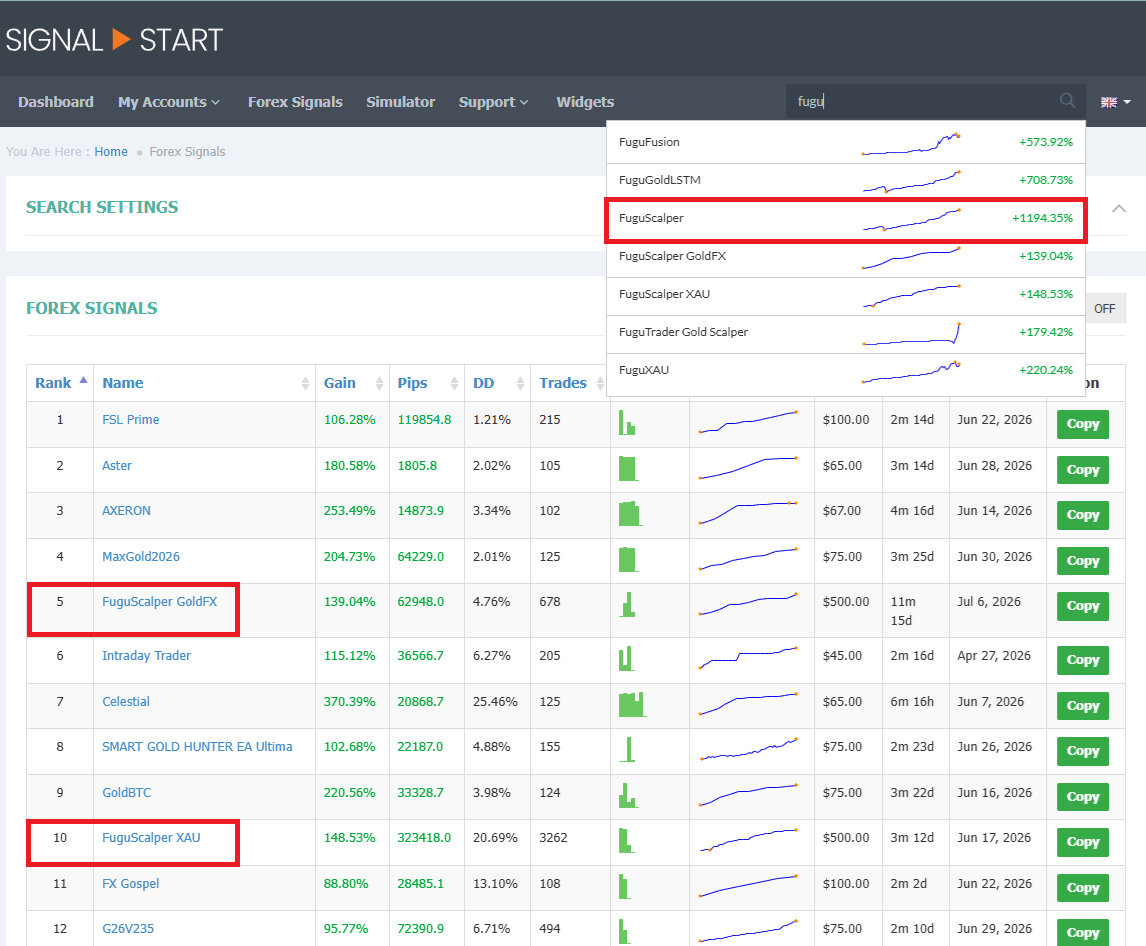Click Copy button for MaxGold2026
The height and width of the screenshot is (946, 1146).
pyautogui.click(x=1082, y=561)
